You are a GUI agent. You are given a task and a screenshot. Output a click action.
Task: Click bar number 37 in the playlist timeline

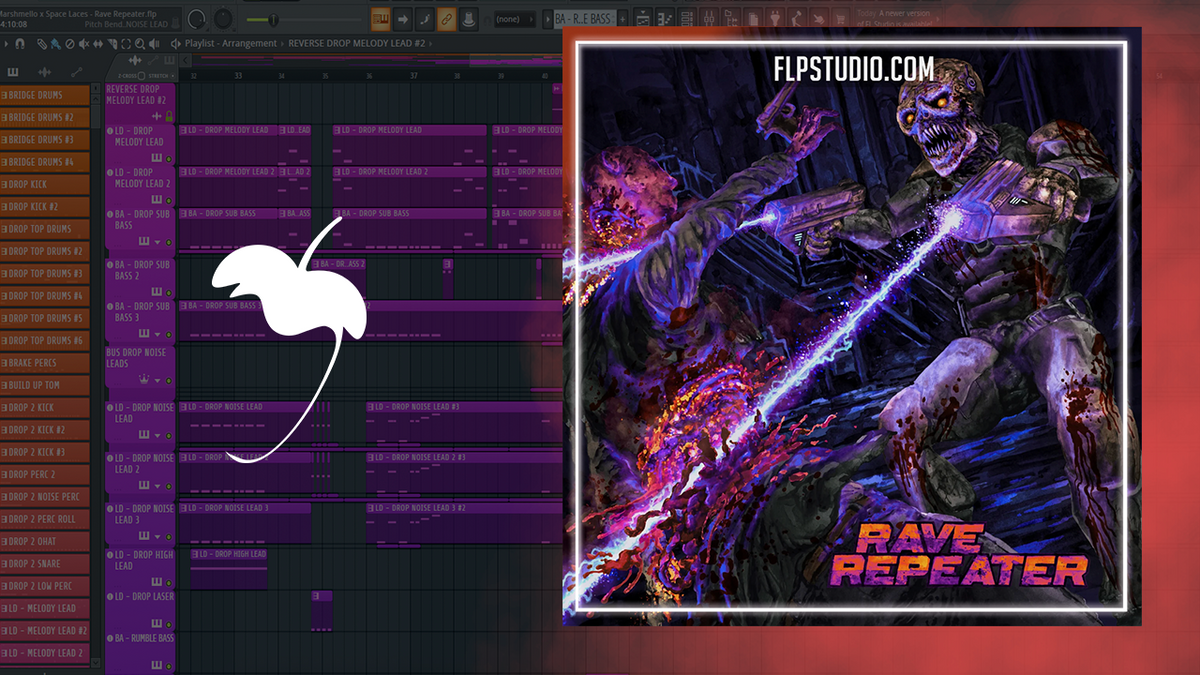click(413, 74)
